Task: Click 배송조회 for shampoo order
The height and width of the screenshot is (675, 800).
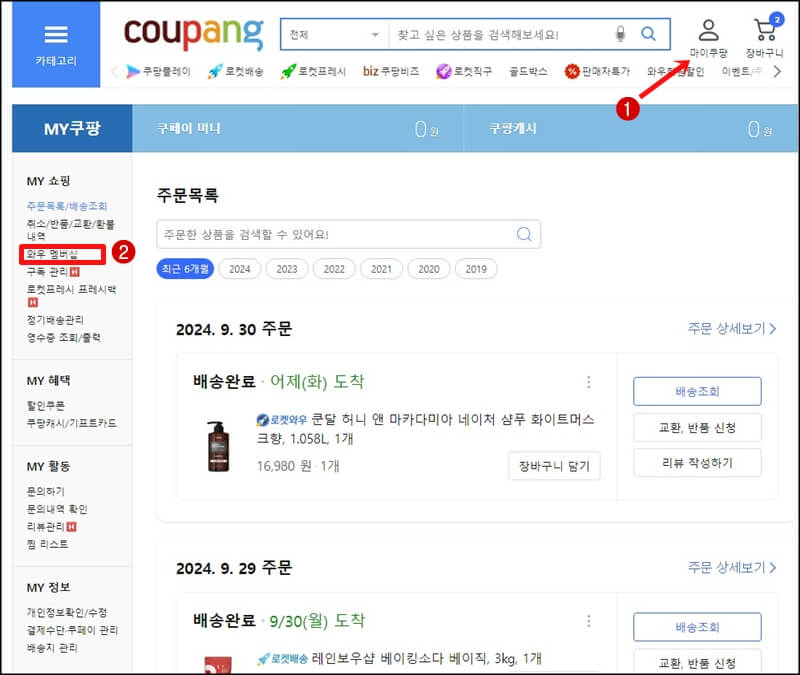Action: point(697,391)
